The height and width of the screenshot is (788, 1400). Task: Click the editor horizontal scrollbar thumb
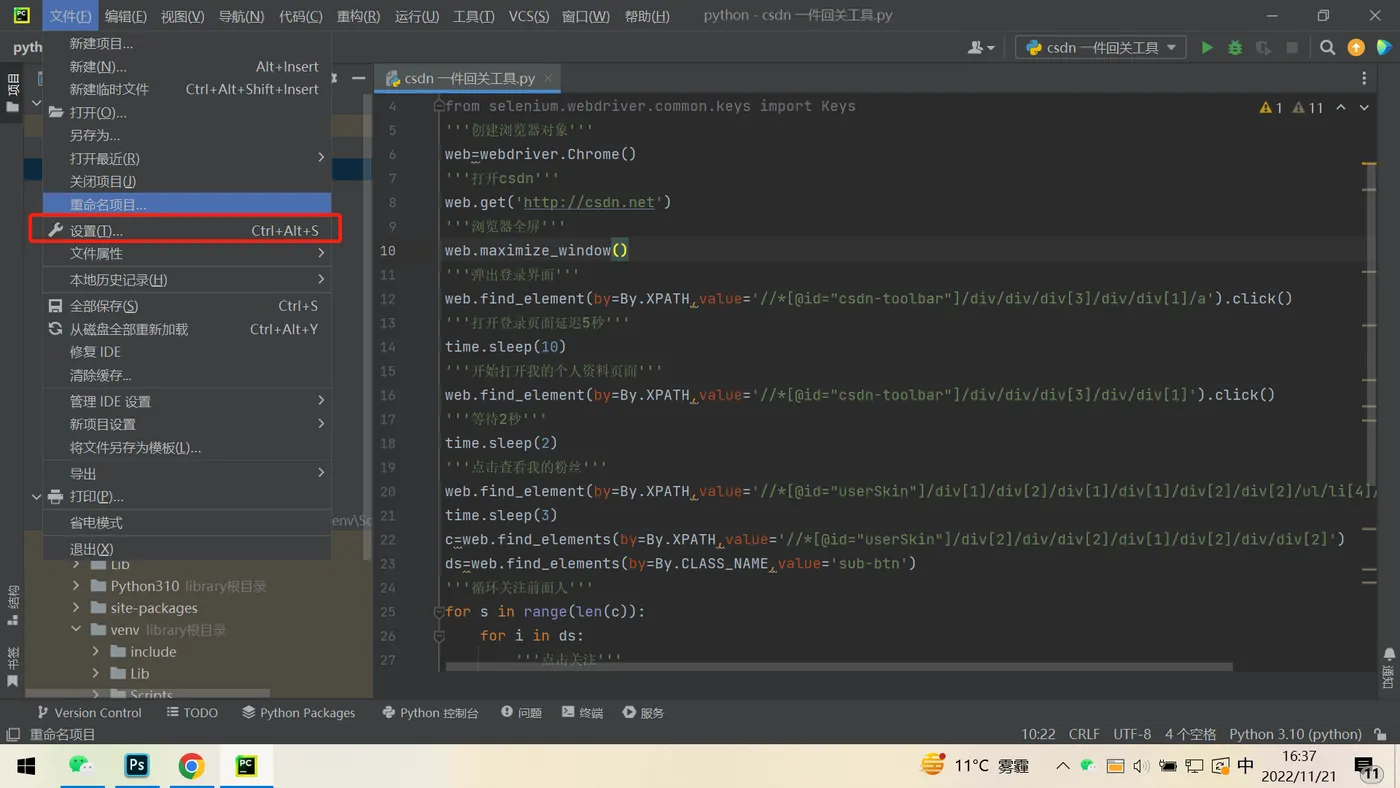coord(839,666)
